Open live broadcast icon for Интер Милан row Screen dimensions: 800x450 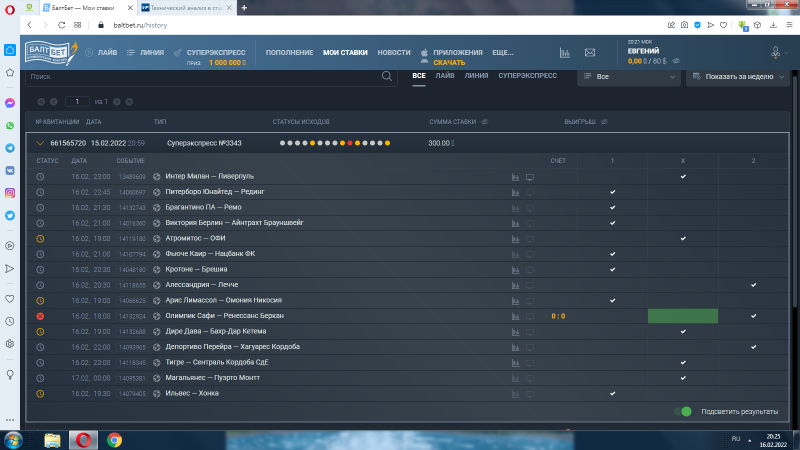[531, 176]
